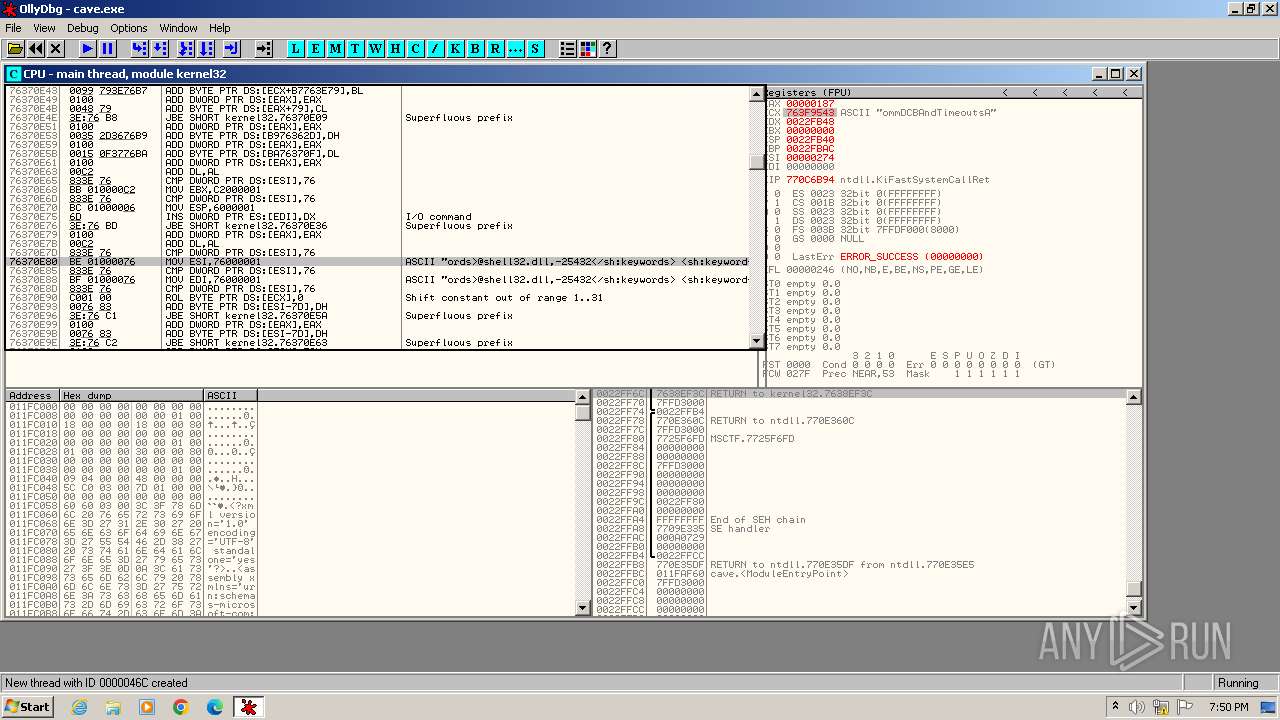Show Executable modules via E button
1280x720 pixels.
(x=315, y=48)
